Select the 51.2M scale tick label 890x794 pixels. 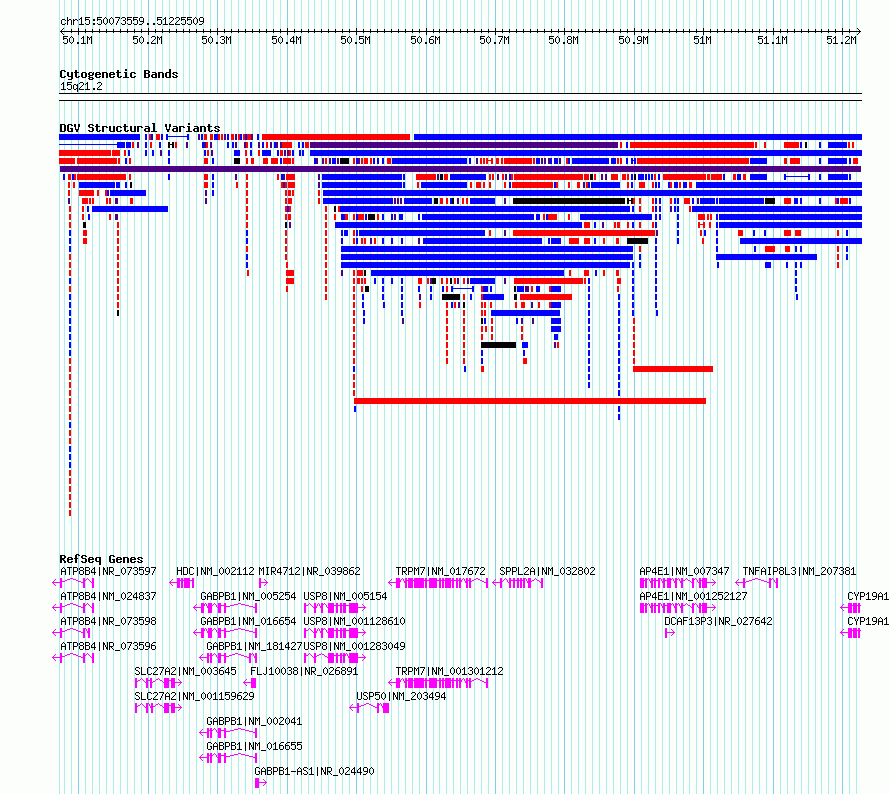[x=841, y=40]
